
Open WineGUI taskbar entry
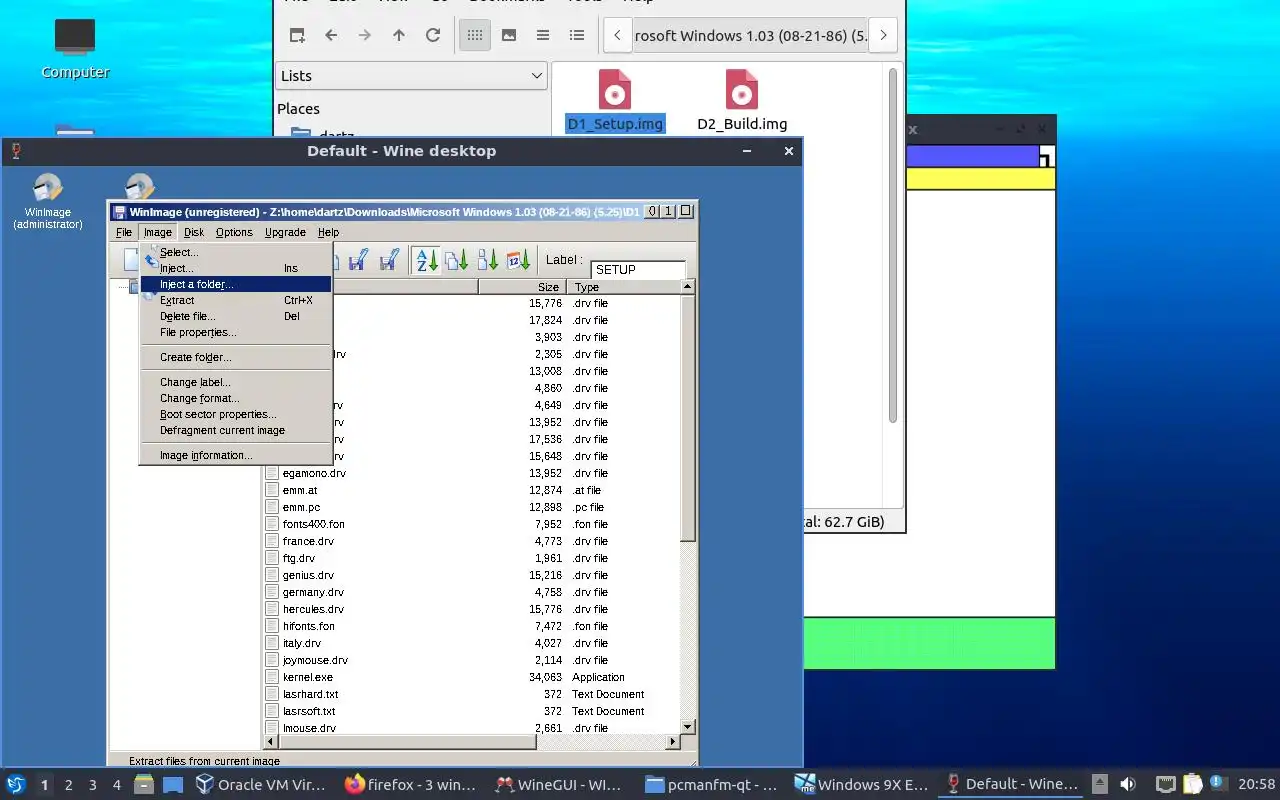561,785
